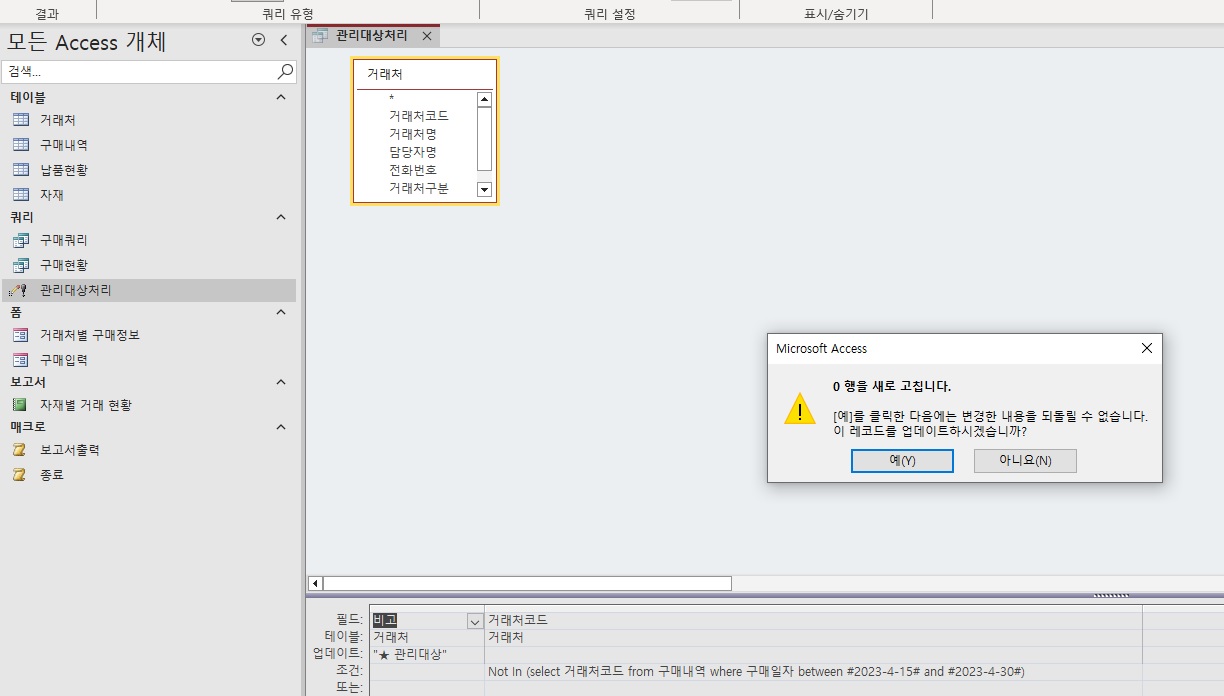This screenshot has width=1224, height=696.
Task: Open the 구매쿼리 query icon
Action: pyautogui.click(x=20, y=240)
